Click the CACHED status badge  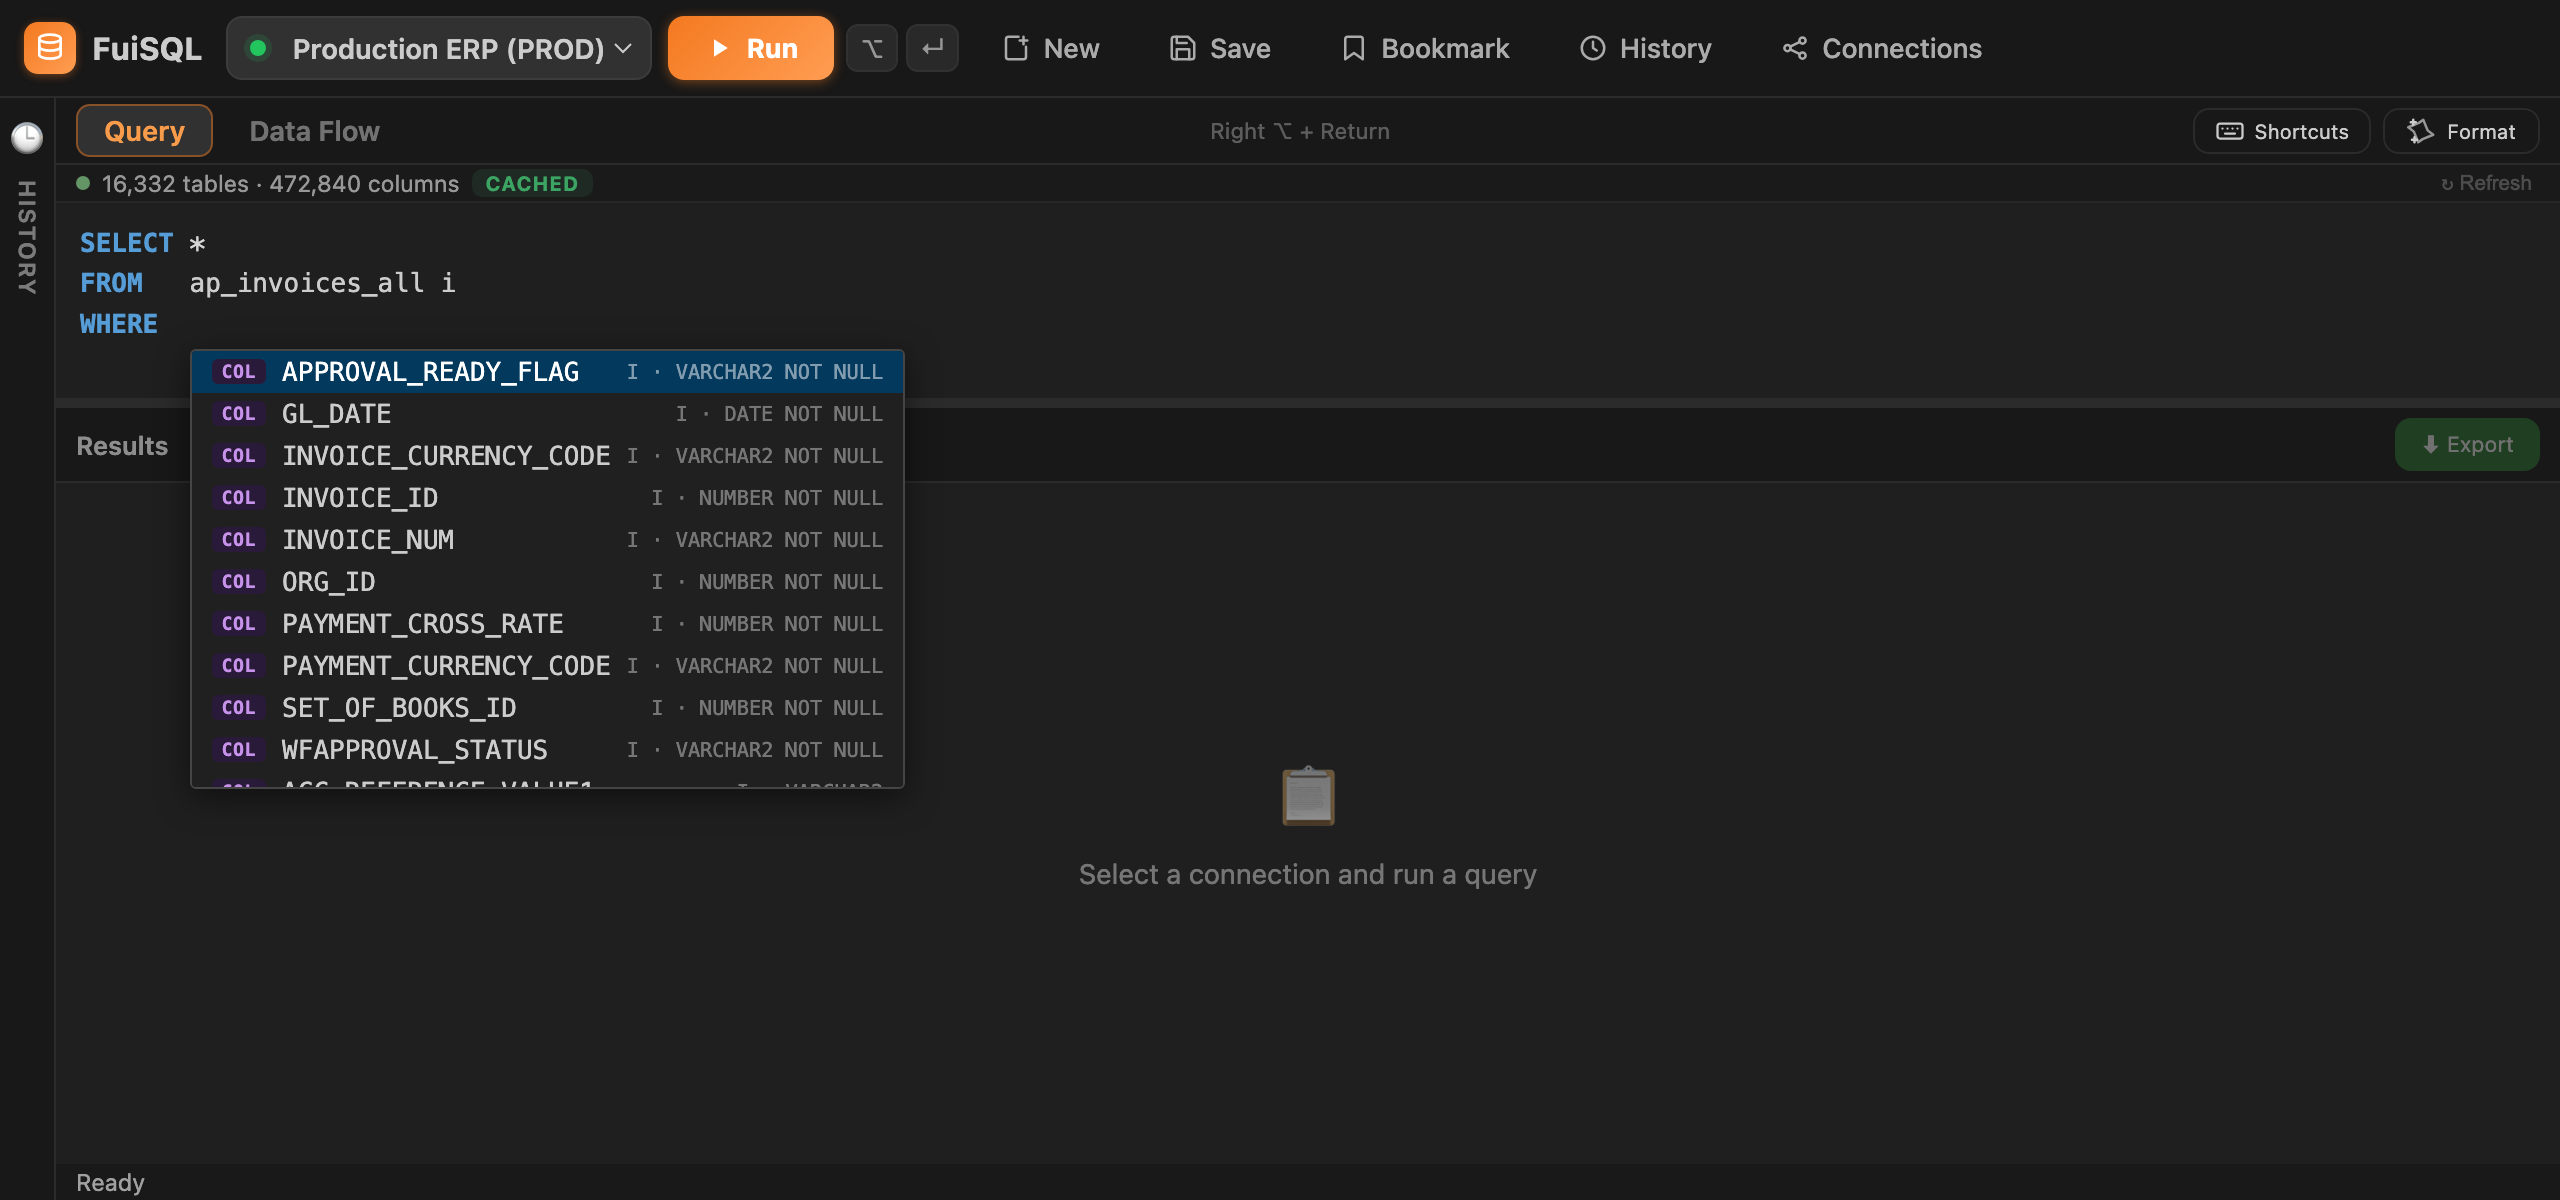[532, 184]
